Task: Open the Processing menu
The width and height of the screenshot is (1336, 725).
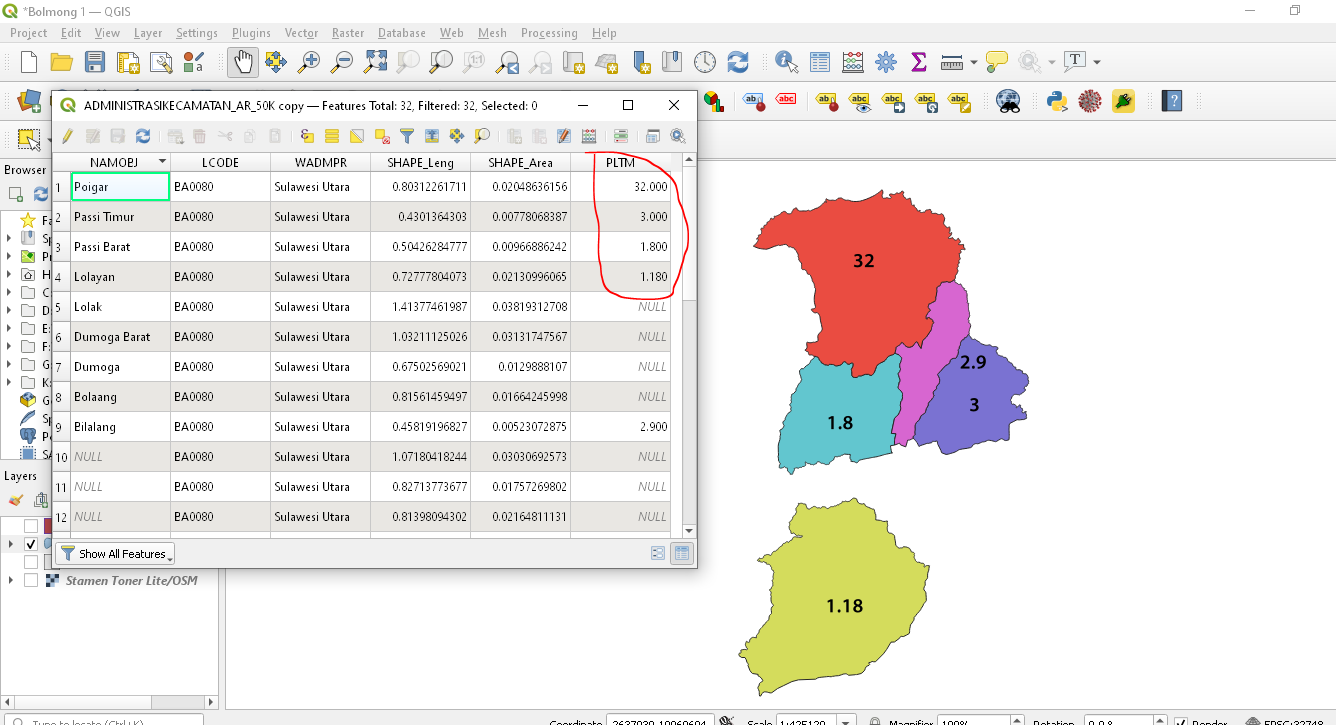Action: (x=549, y=33)
